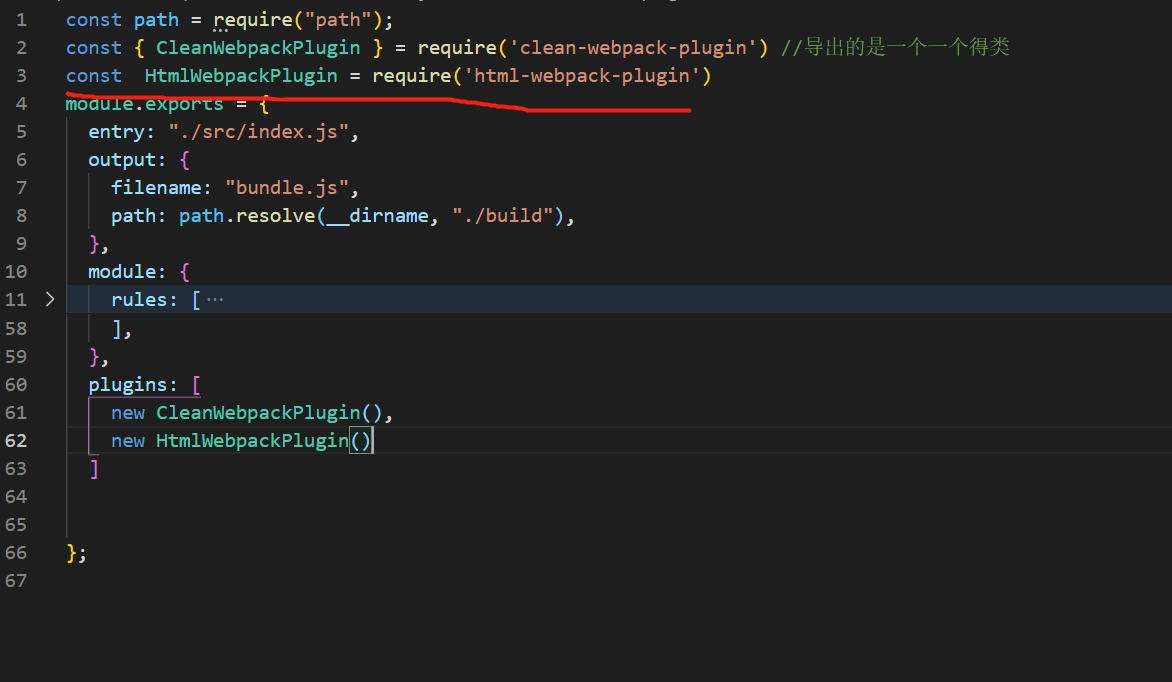Image resolution: width=1172 pixels, height=682 pixels.
Task: Click the rules property key on line 11
Action: pos(140,300)
